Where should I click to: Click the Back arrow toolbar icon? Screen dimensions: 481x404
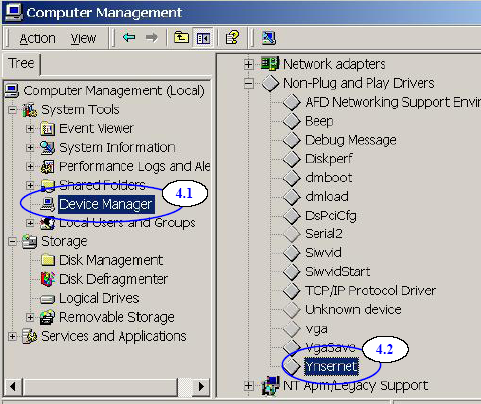coord(129,38)
